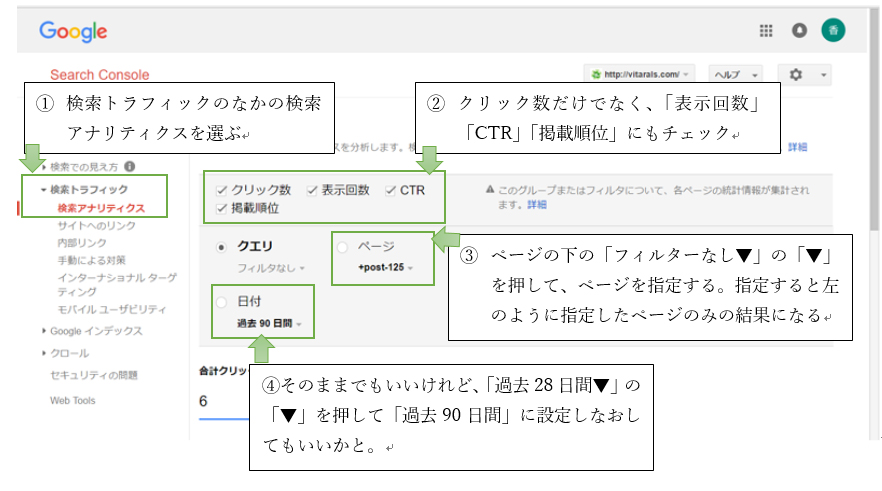882x491 pixels.
Task: Open セキュリティの問題 in sidebar
Action: [93, 375]
